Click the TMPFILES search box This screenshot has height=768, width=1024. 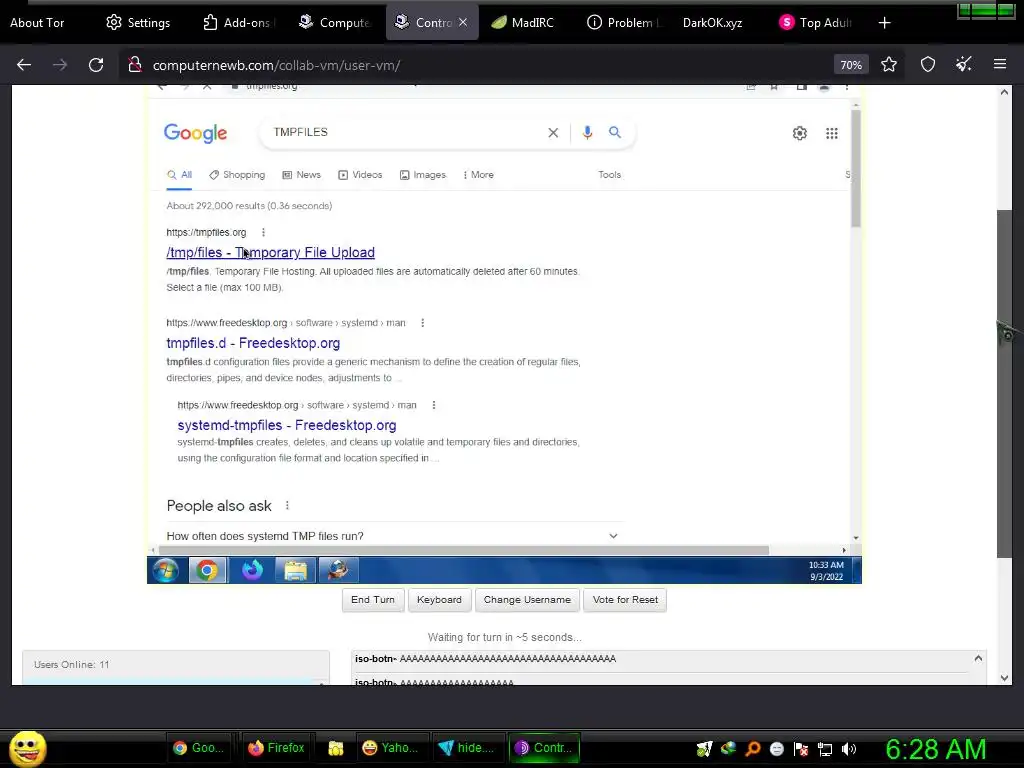(x=405, y=133)
